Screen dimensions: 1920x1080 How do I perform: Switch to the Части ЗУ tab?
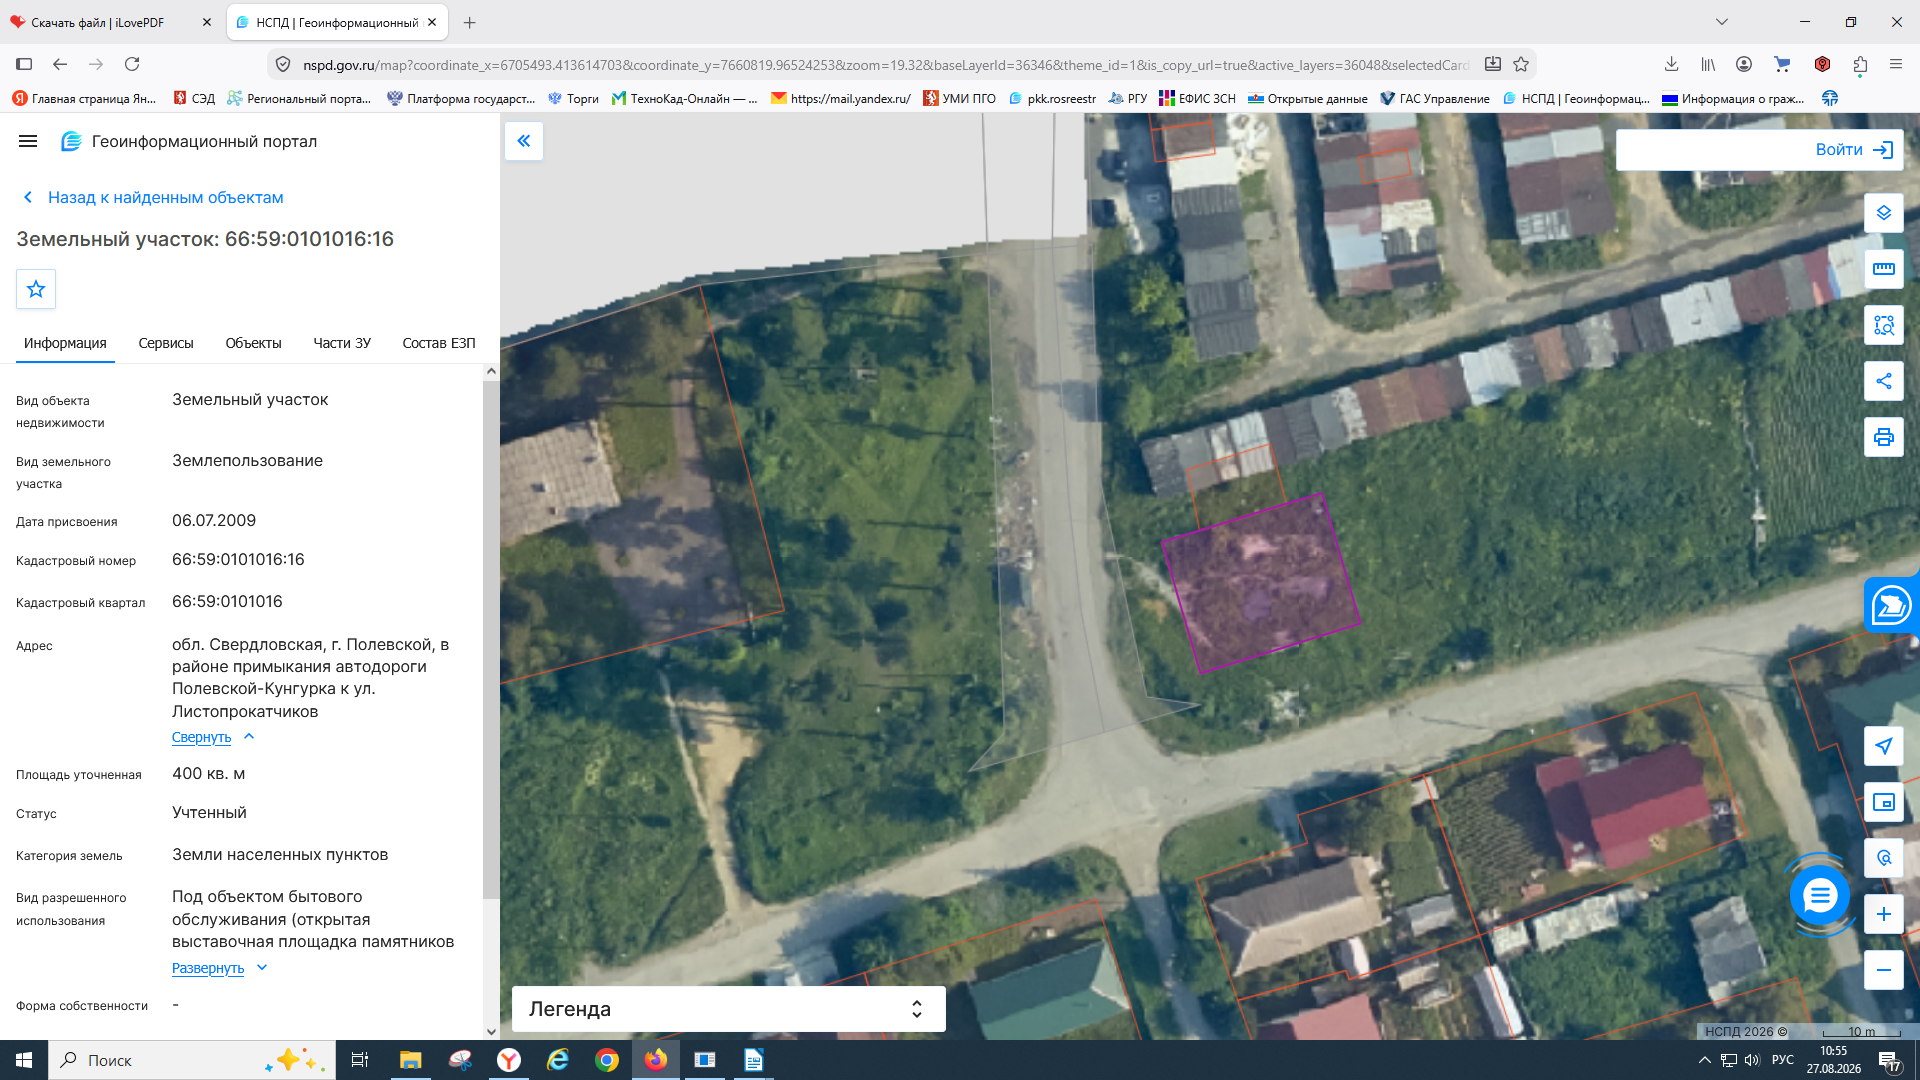[x=342, y=343]
